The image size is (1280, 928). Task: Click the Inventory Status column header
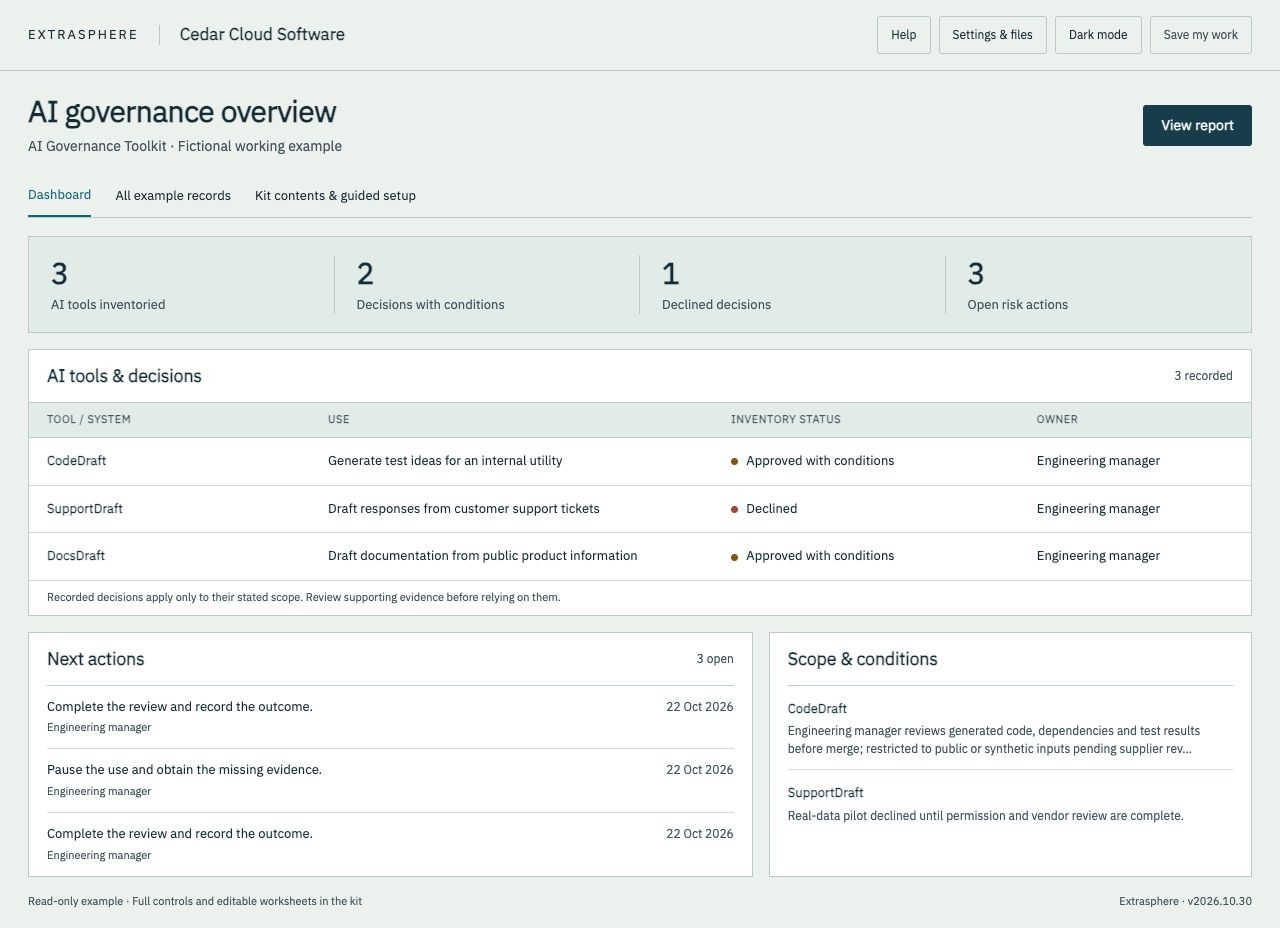pos(786,420)
